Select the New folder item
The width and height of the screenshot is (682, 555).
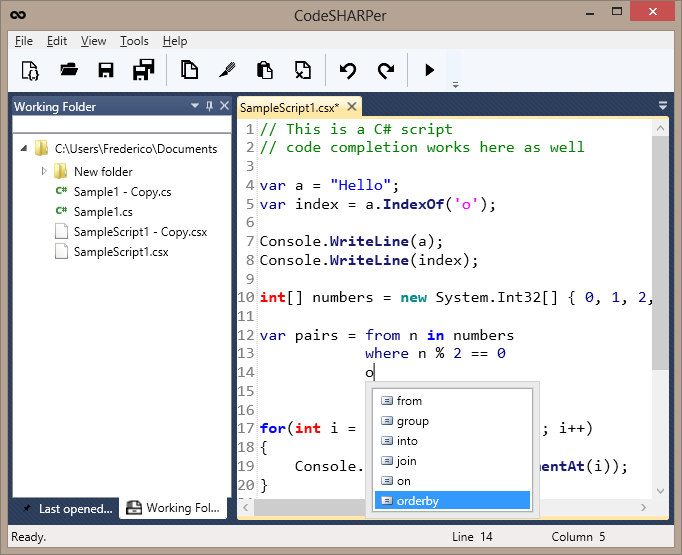[x=103, y=172]
